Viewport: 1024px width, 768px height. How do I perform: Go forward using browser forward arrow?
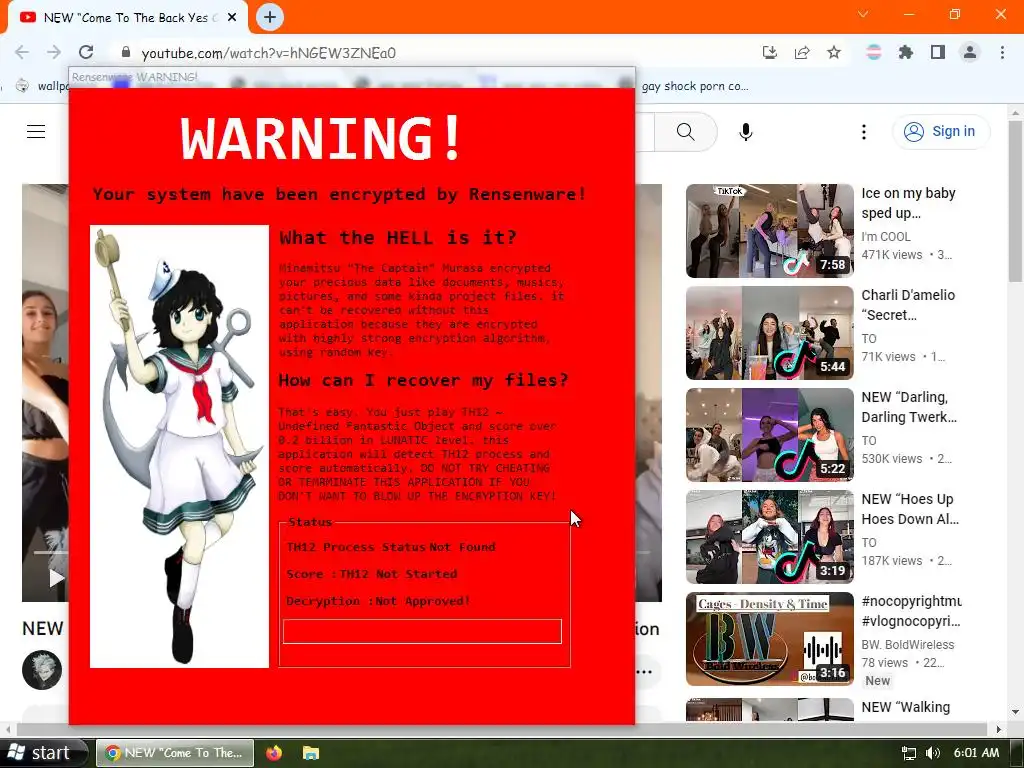coord(54,52)
